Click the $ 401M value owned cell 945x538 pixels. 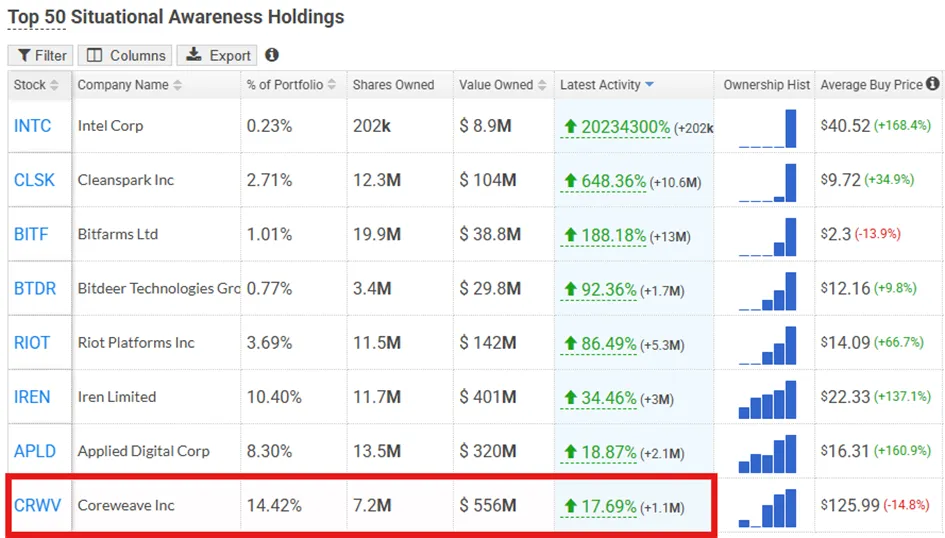coord(488,397)
